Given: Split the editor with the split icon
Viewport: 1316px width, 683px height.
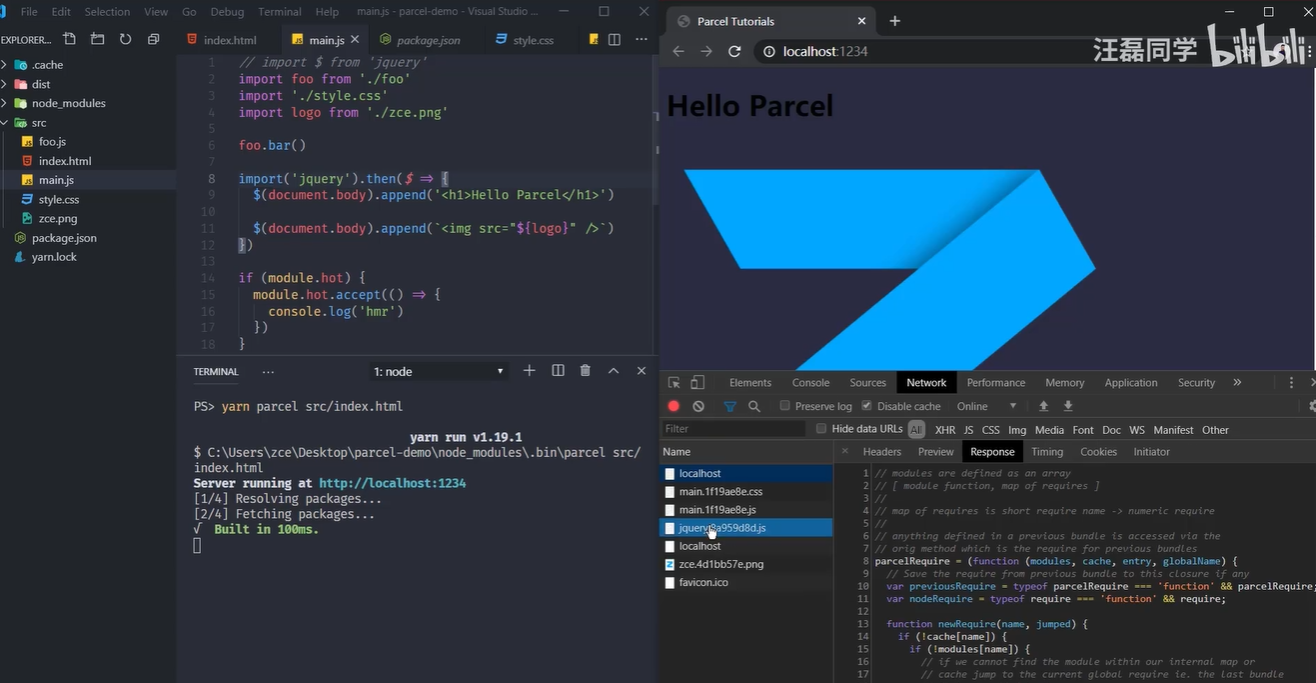Looking at the screenshot, I should 614,39.
